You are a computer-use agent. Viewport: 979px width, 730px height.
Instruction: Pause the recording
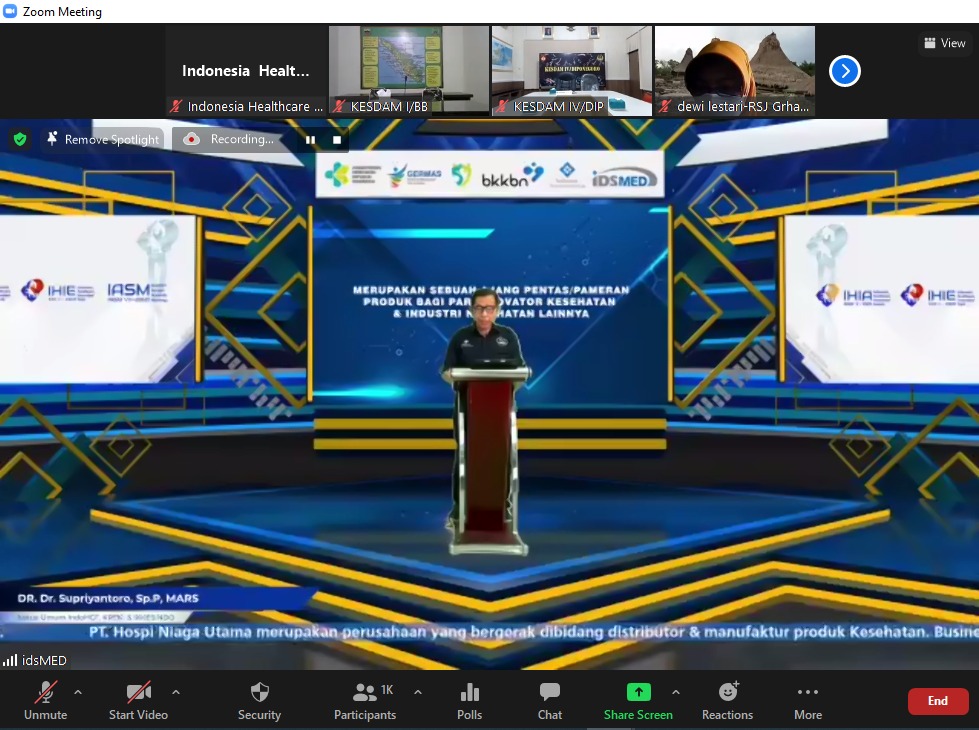[311, 140]
